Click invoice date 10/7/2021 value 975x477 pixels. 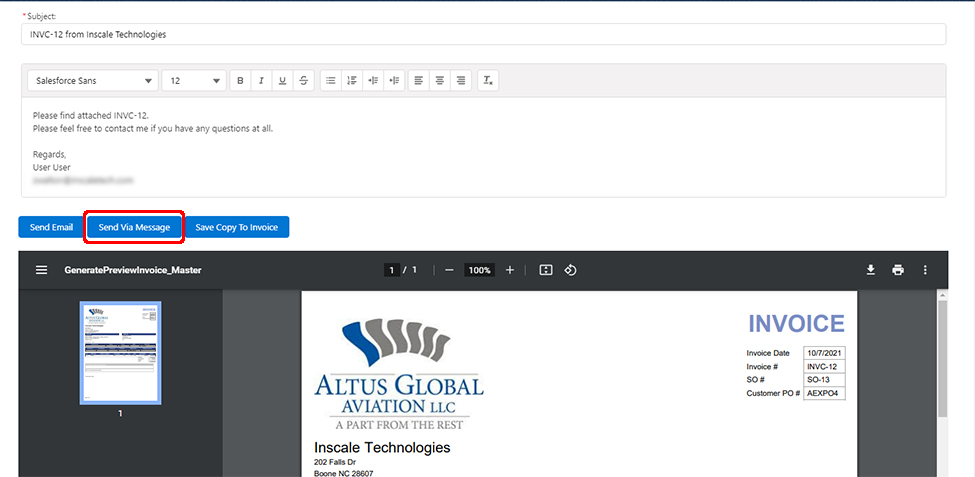click(825, 353)
